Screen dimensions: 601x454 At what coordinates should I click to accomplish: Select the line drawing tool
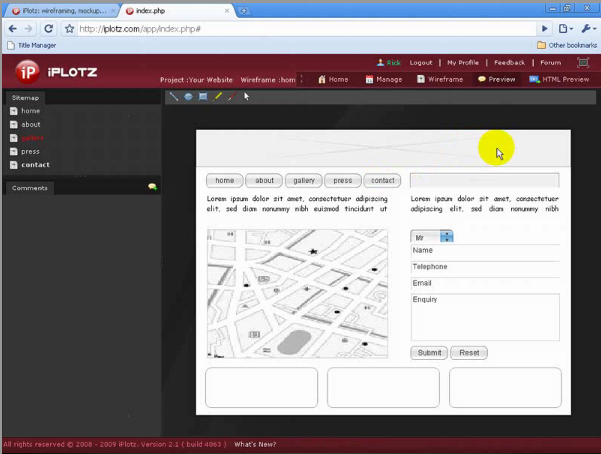173,97
